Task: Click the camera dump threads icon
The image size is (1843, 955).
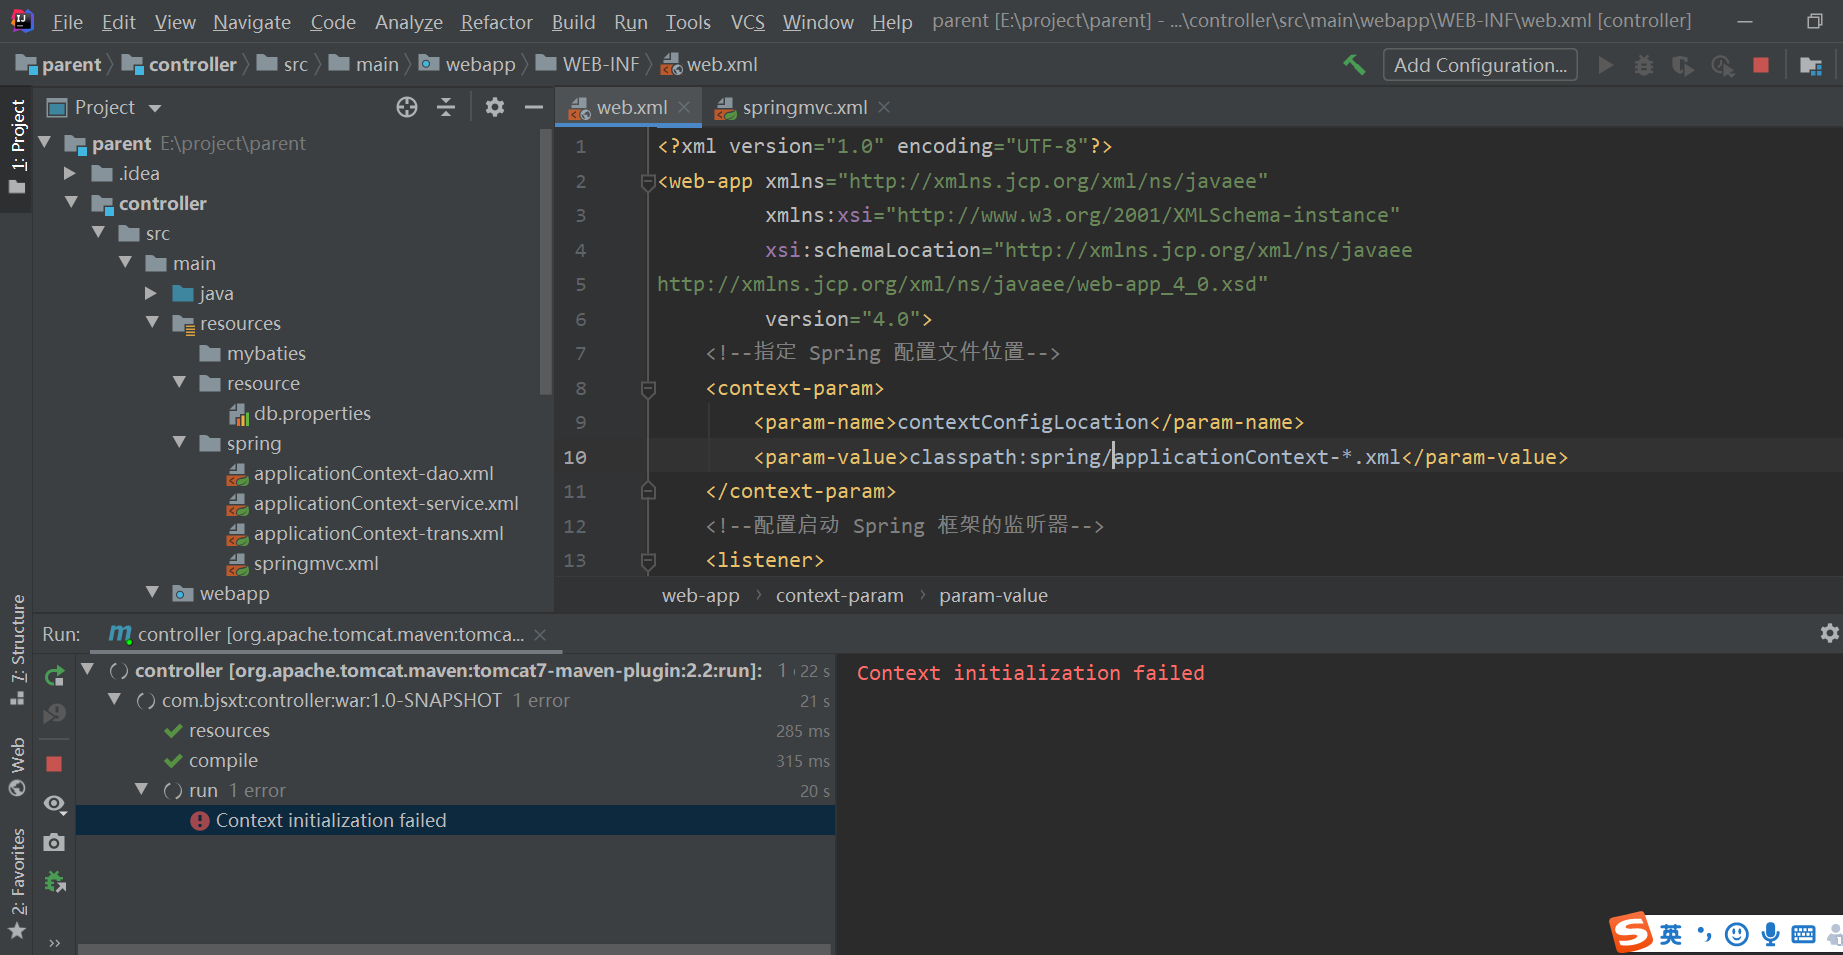Action: [54, 843]
